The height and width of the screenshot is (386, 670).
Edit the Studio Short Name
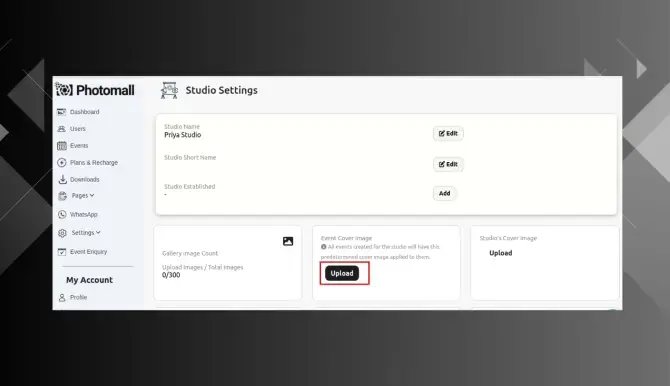point(448,164)
